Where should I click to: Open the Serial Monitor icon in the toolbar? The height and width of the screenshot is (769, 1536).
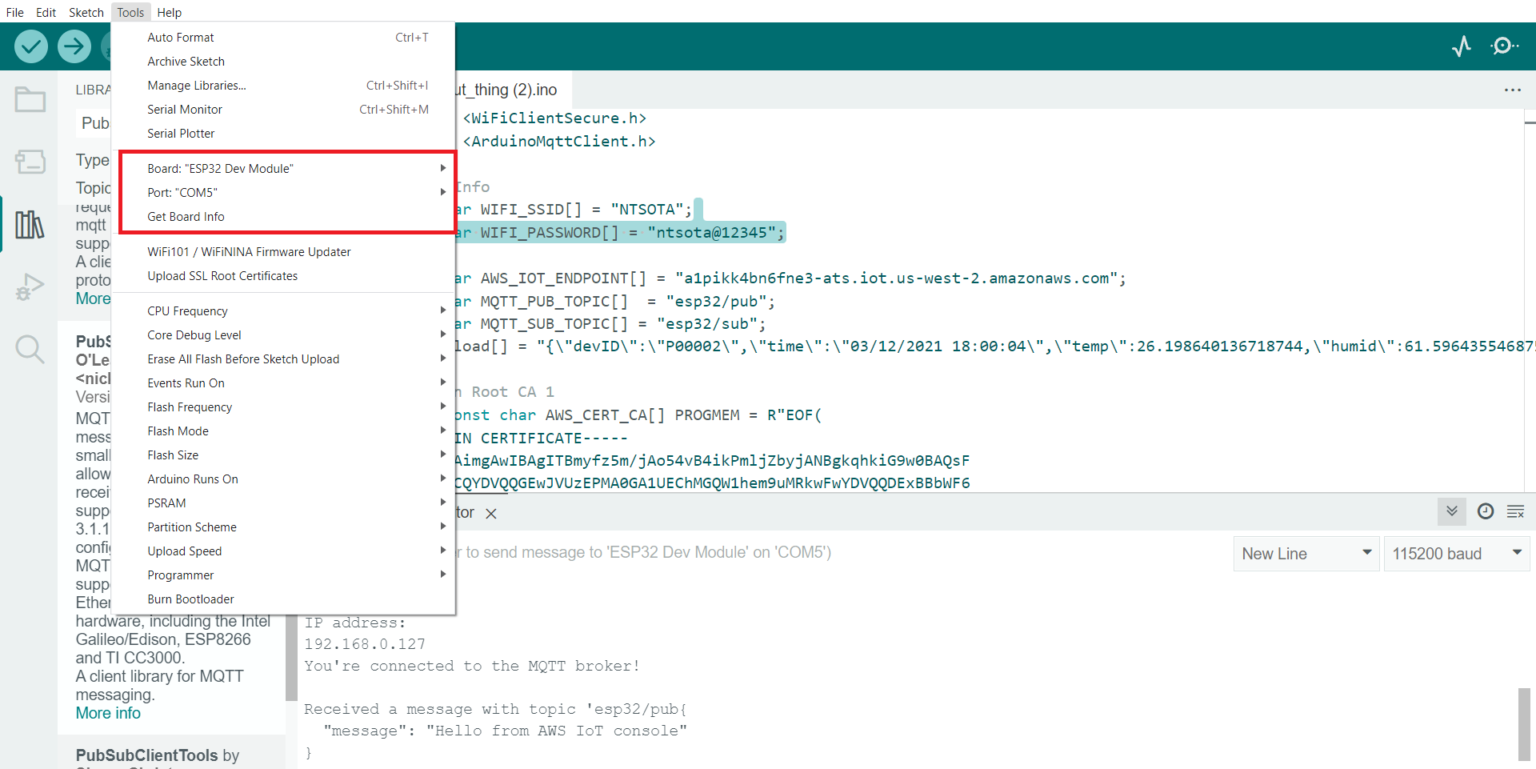[1505, 46]
